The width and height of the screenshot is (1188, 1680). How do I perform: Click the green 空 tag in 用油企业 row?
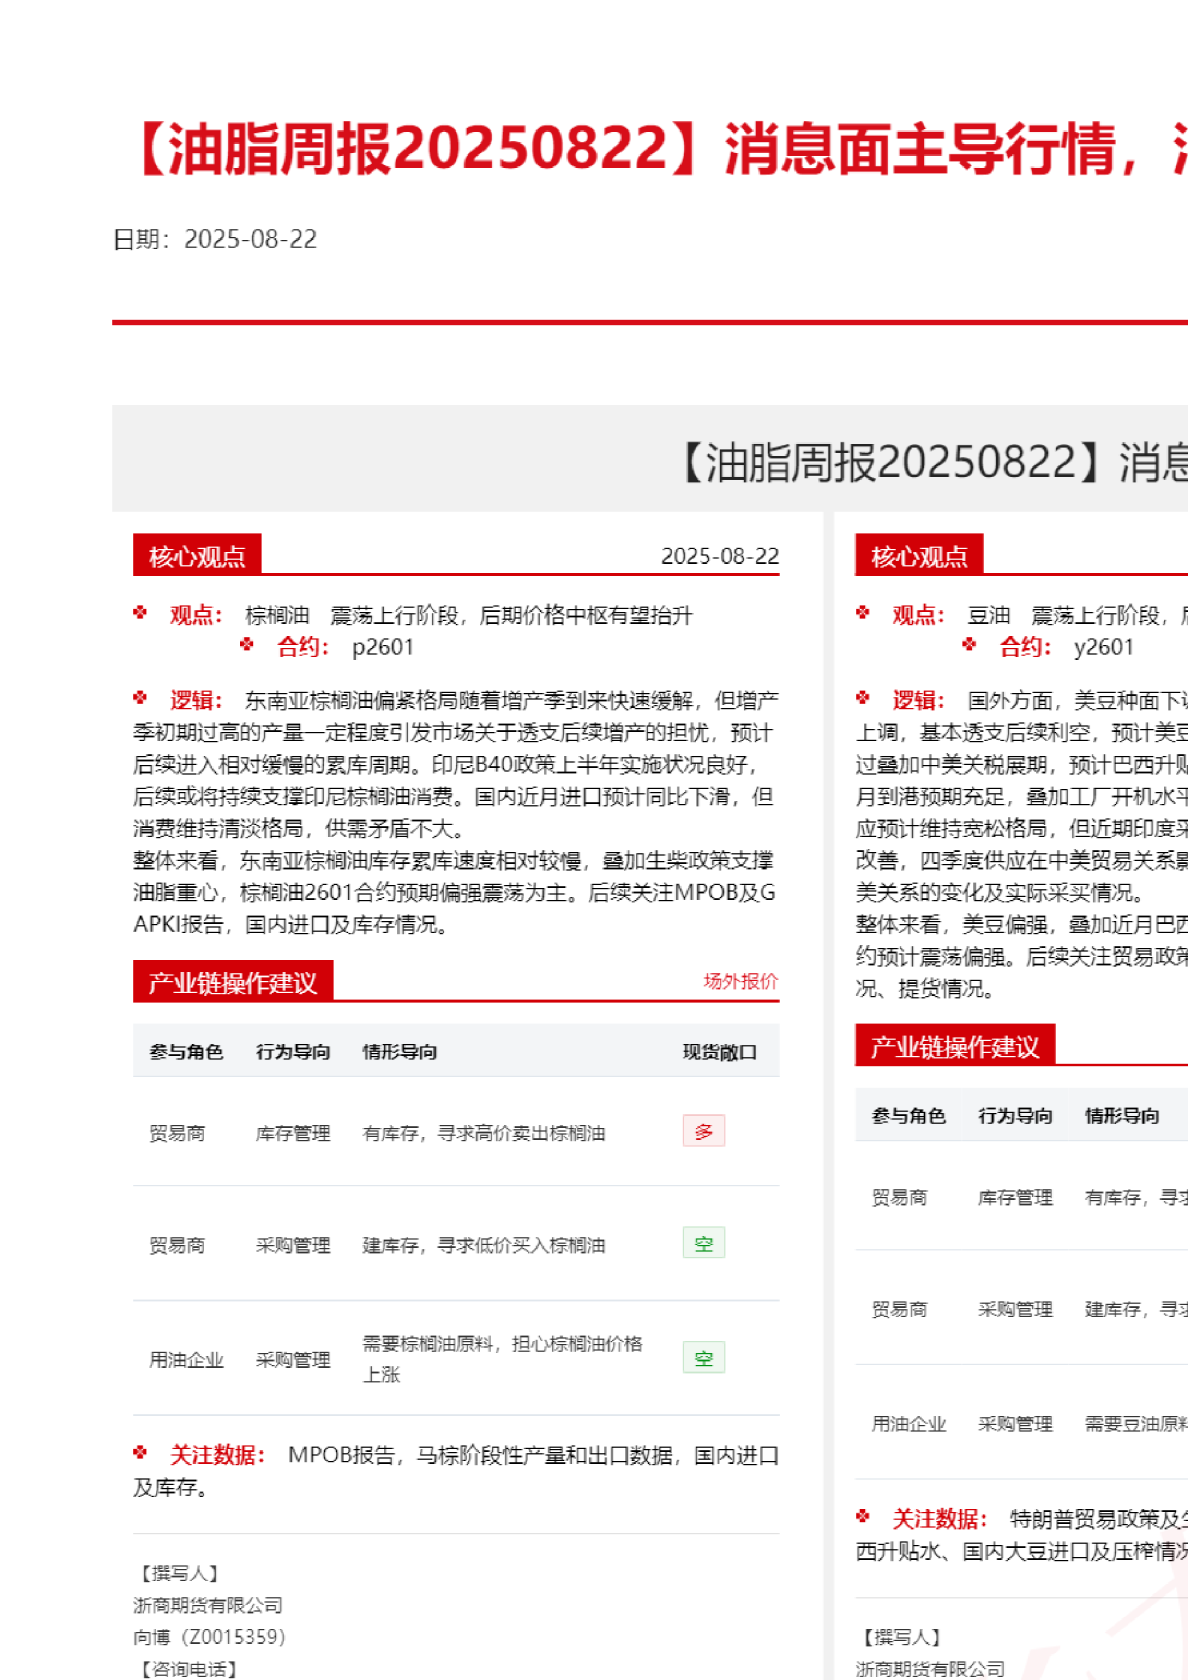(704, 1358)
